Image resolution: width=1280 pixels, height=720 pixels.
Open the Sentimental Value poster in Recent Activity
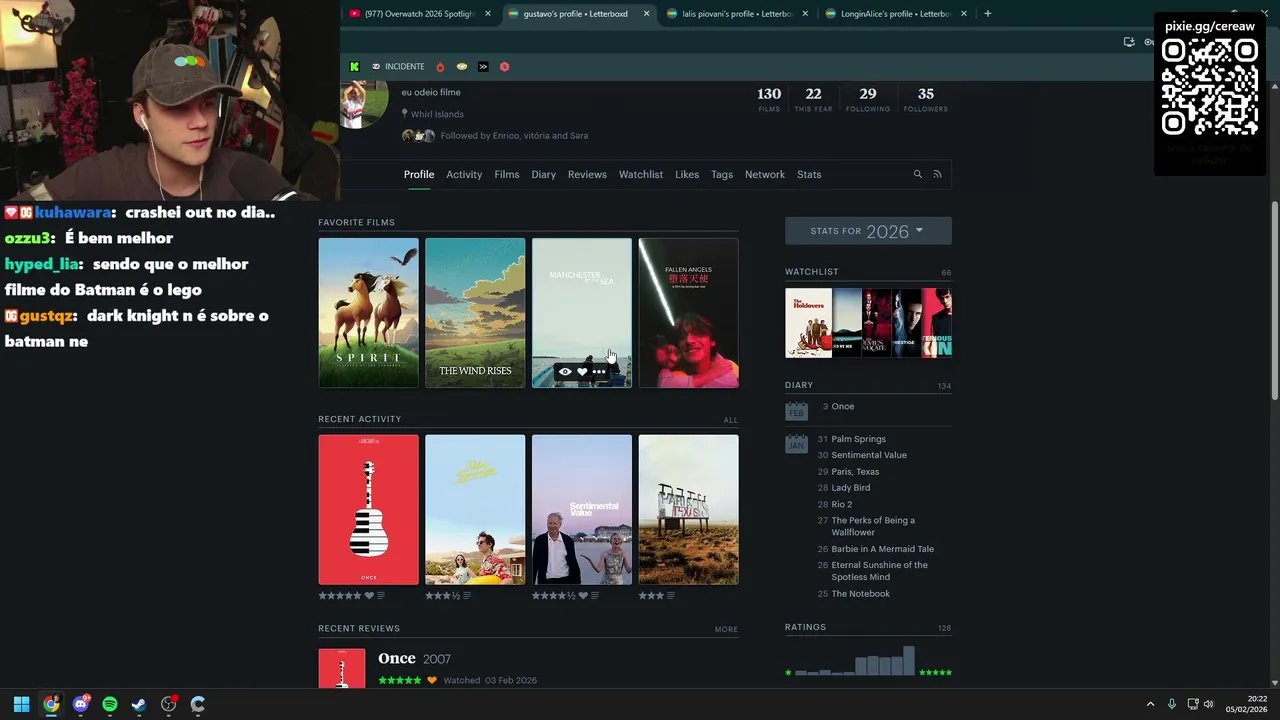coord(582,509)
